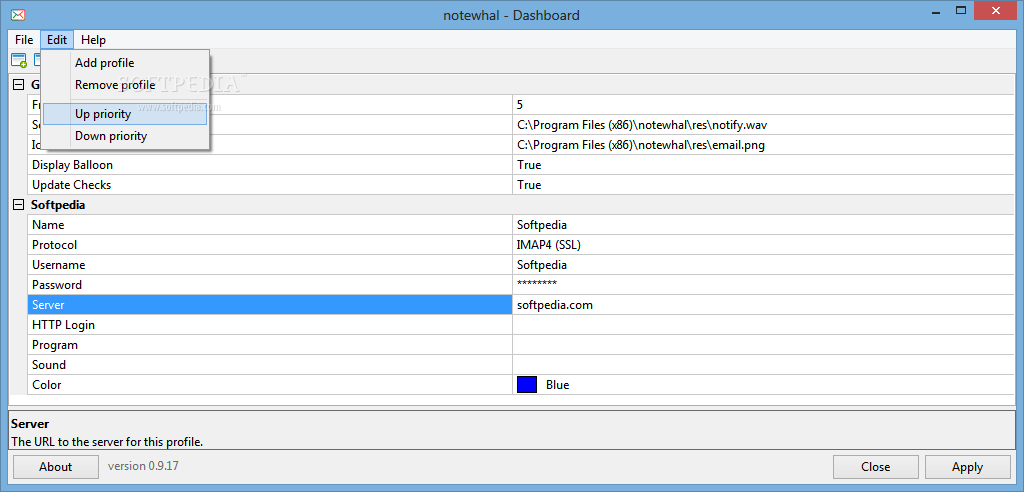Select Up priority menu entry
1024x492 pixels.
[125, 114]
